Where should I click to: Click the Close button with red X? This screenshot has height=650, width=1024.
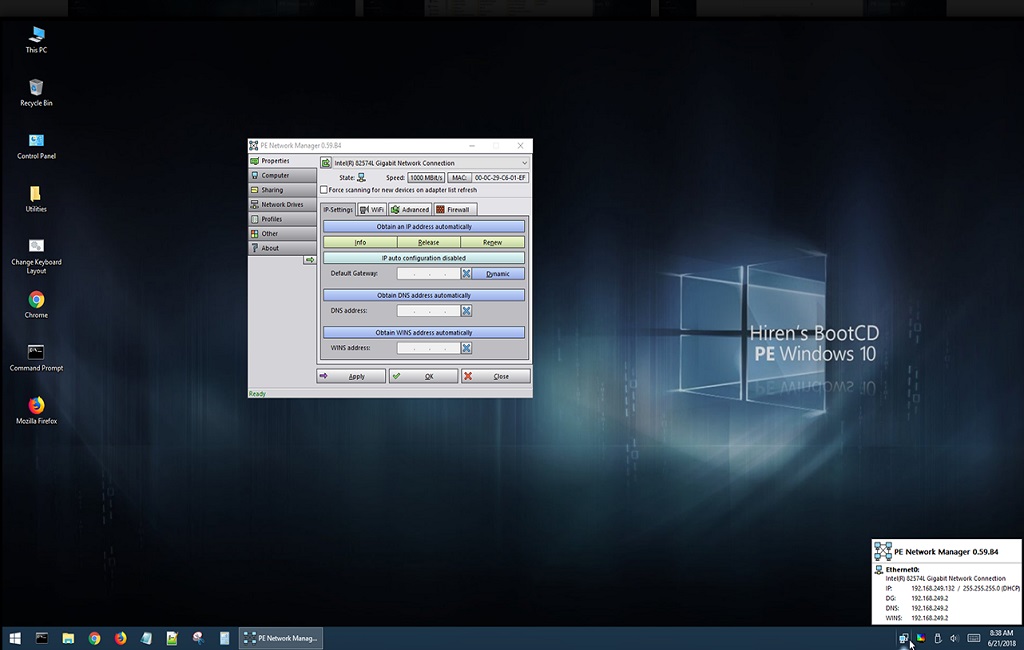[x=496, y=376]
